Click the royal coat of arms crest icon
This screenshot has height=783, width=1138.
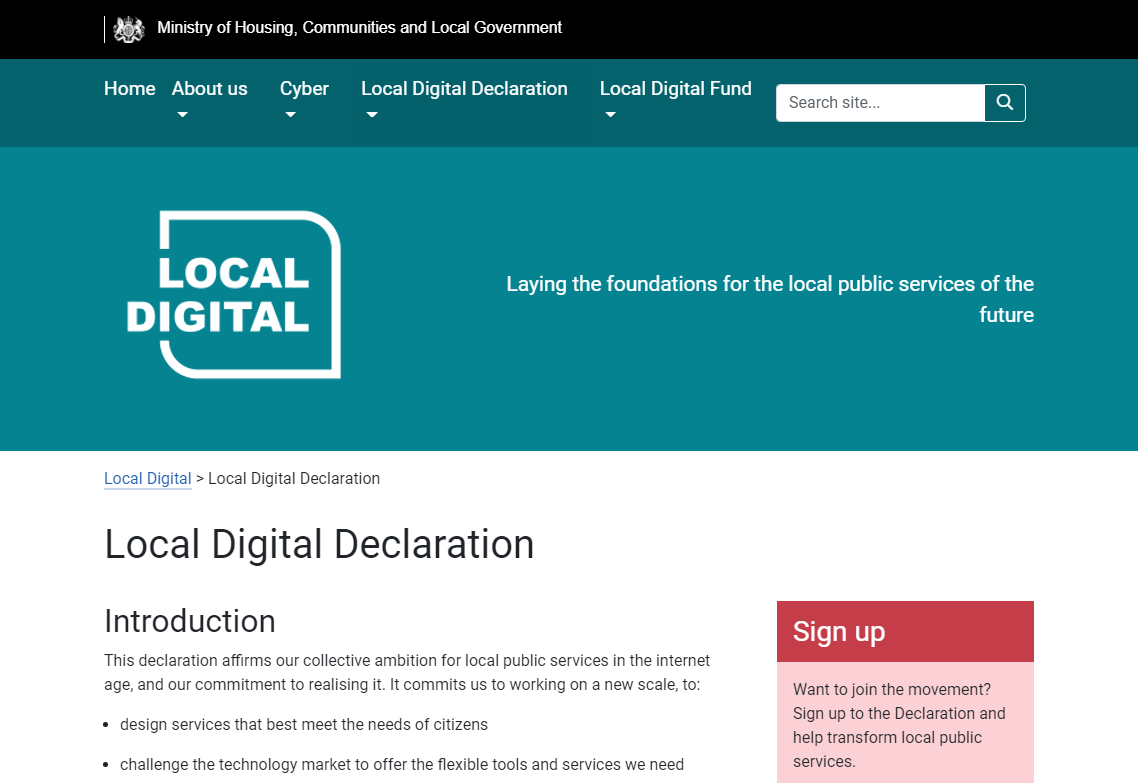coord(129,29)
